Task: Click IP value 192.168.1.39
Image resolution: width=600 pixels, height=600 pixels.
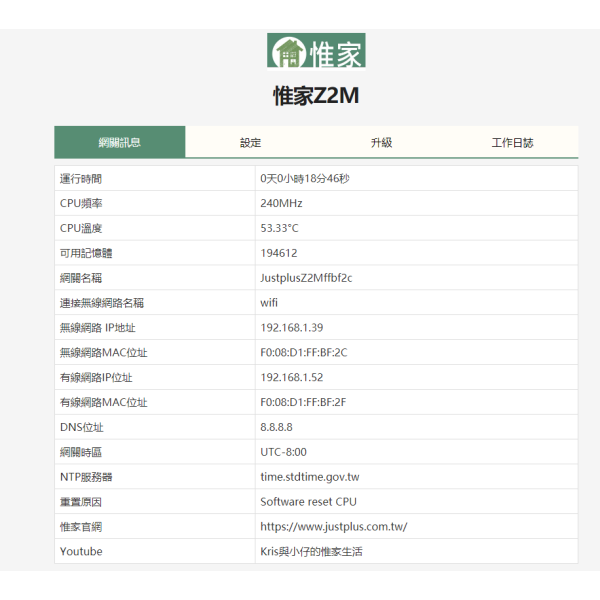Action: (x=292, y=328)
